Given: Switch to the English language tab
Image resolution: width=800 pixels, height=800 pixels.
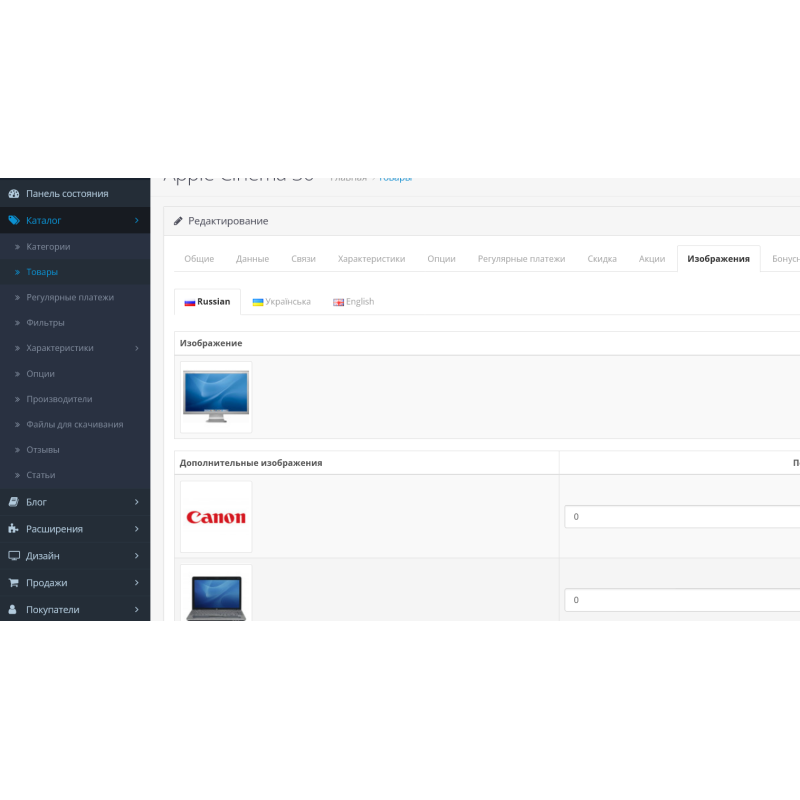Looking at the screenshot, I should tap(354, 302).
